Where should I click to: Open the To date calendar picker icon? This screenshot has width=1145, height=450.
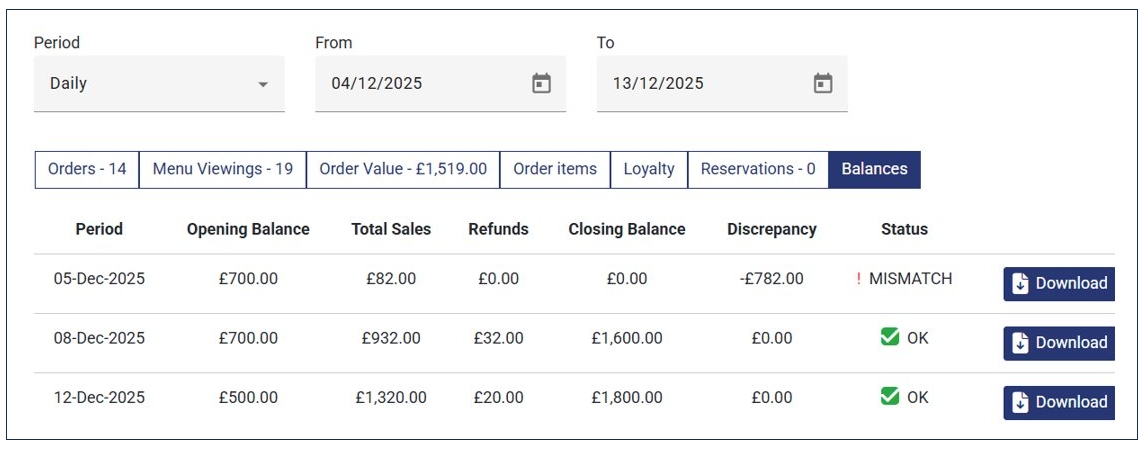[823, 84]
